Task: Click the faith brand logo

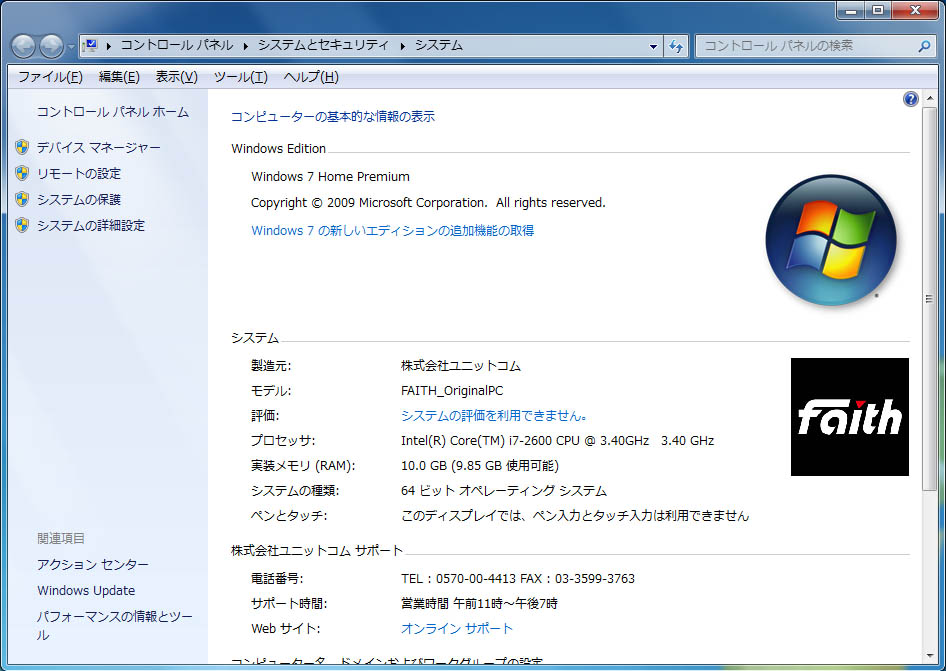Action: point(849,414)
